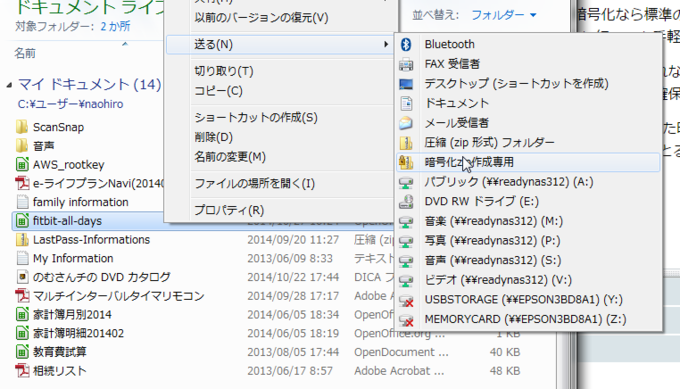Collapse the マイ ドキュメント (14) group
The height and width of the screenshot is (389, 680).
click(x=9, y=85)
